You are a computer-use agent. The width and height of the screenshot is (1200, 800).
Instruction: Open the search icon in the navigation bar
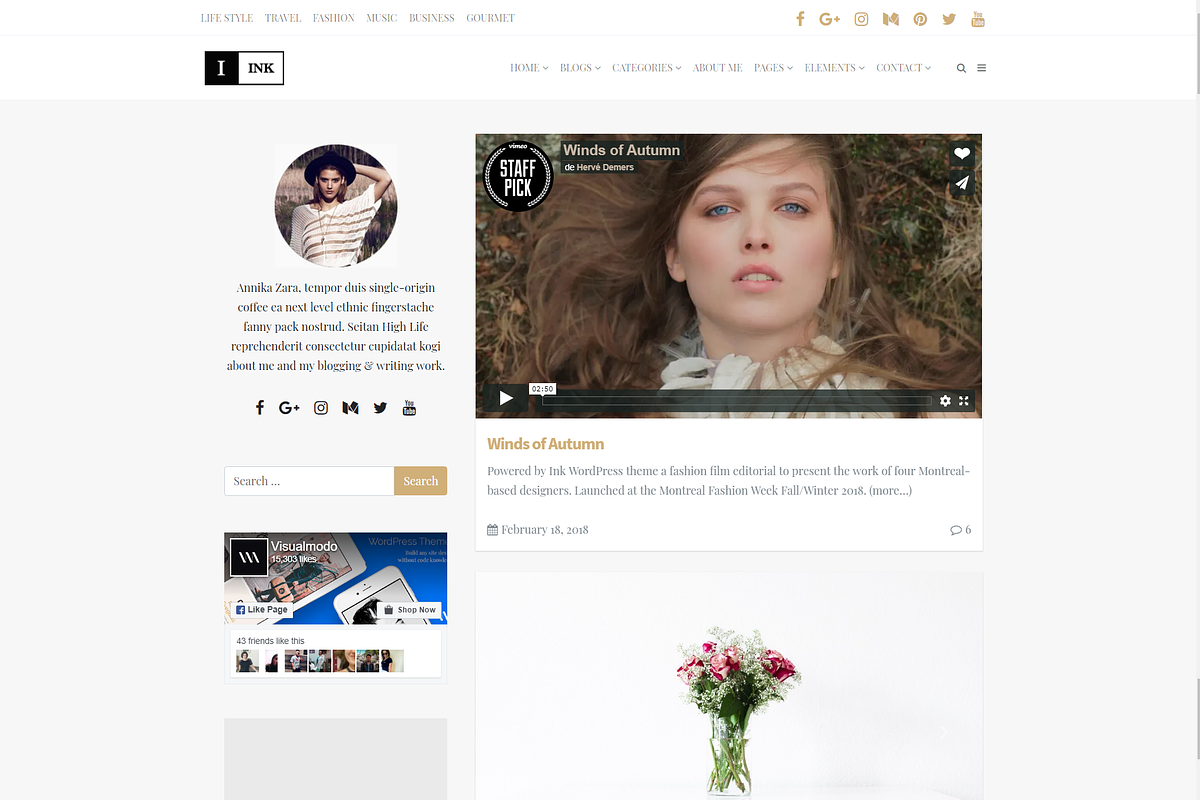(961, 68)
